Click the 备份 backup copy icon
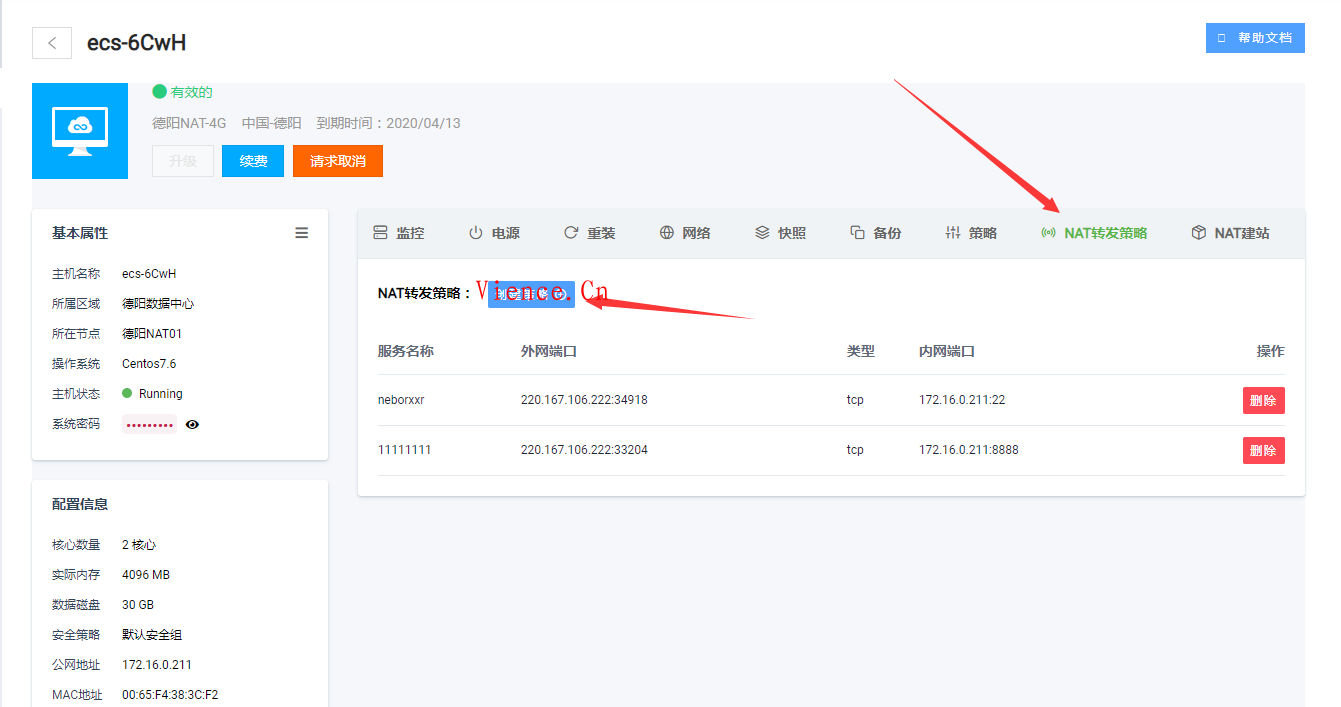Image resolution: width=1341 pixels, height=707 pixels. [x=857, y=233]
